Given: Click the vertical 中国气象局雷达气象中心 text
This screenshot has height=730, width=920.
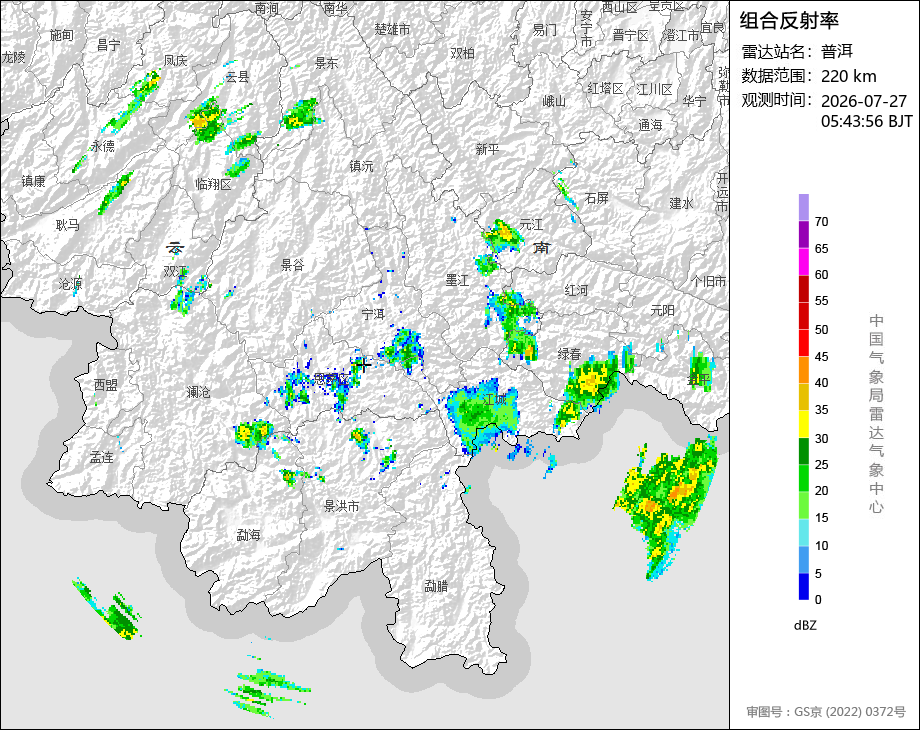Looking at the screenshot, I should [876, 414].
